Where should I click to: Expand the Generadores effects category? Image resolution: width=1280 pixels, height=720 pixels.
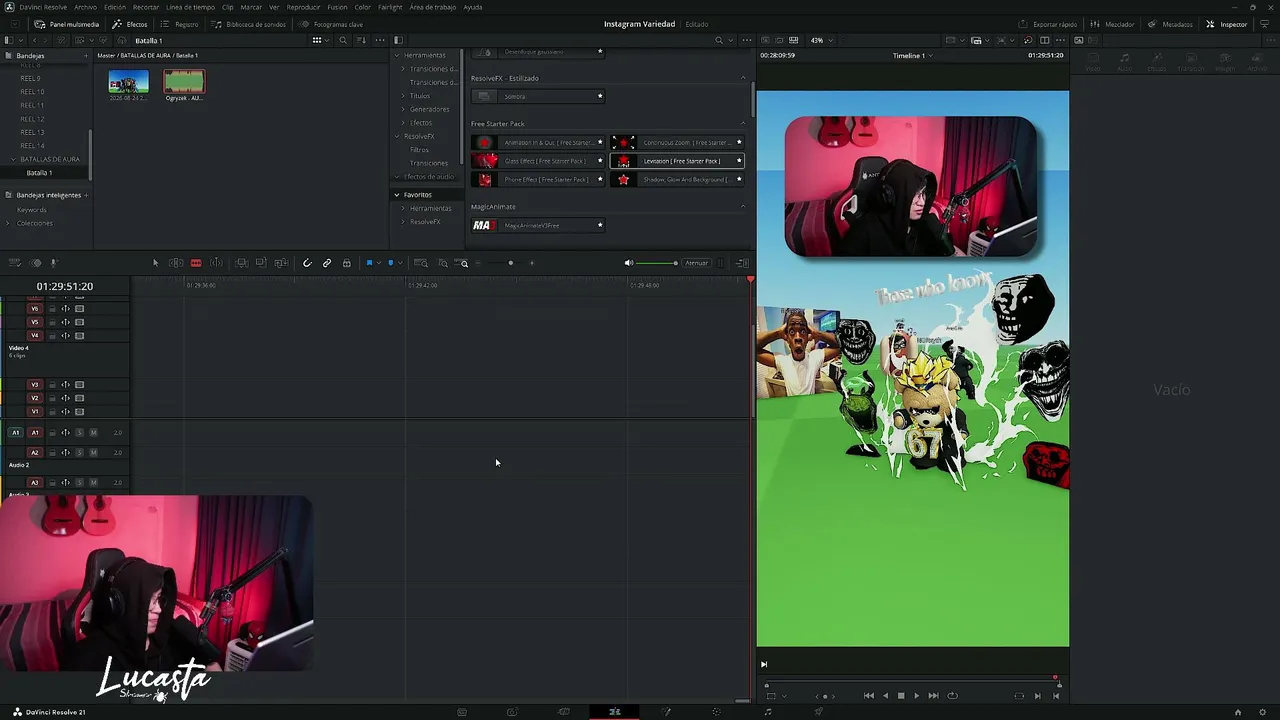[403, 109]
